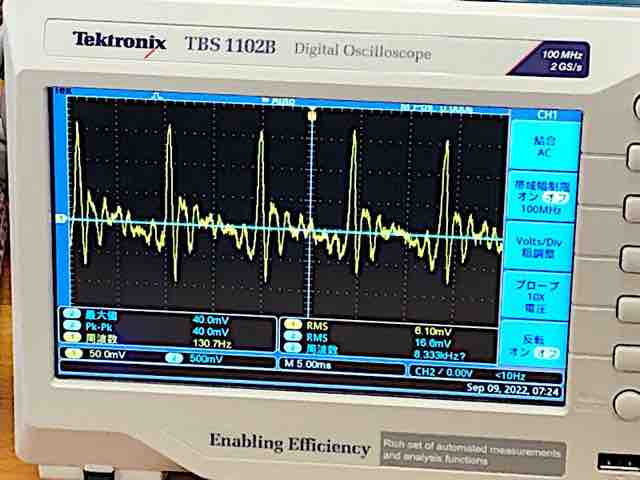Select the 40.0mV value in the Pk-Pk row

(211, 331)
